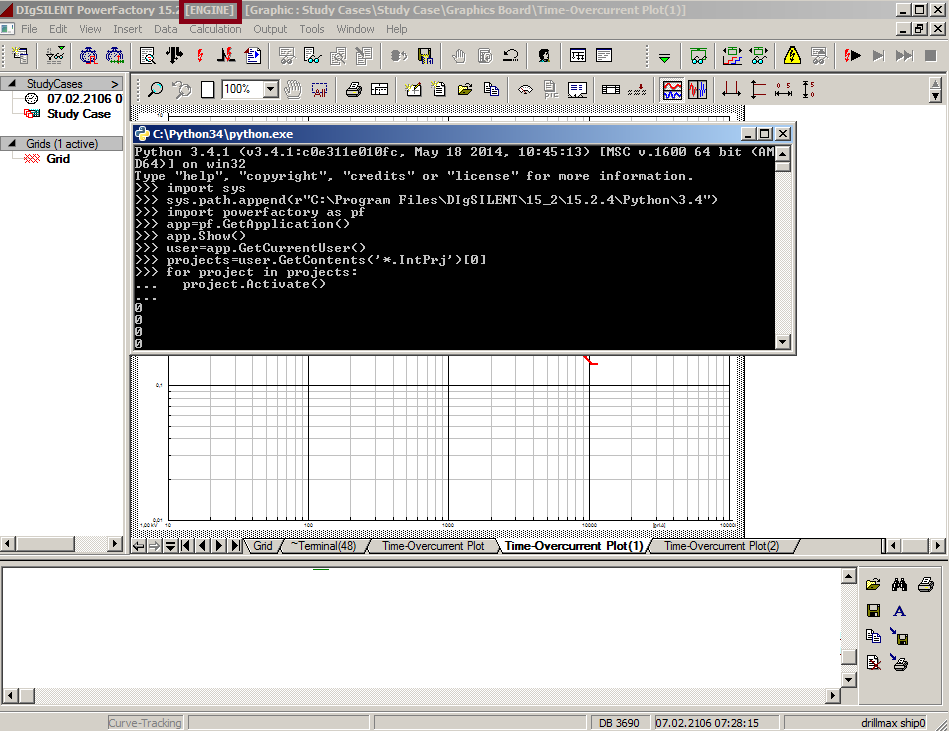Click the magnifier zoom-in tool
This screenshot has height=731, width=949.
coord(155,89)
